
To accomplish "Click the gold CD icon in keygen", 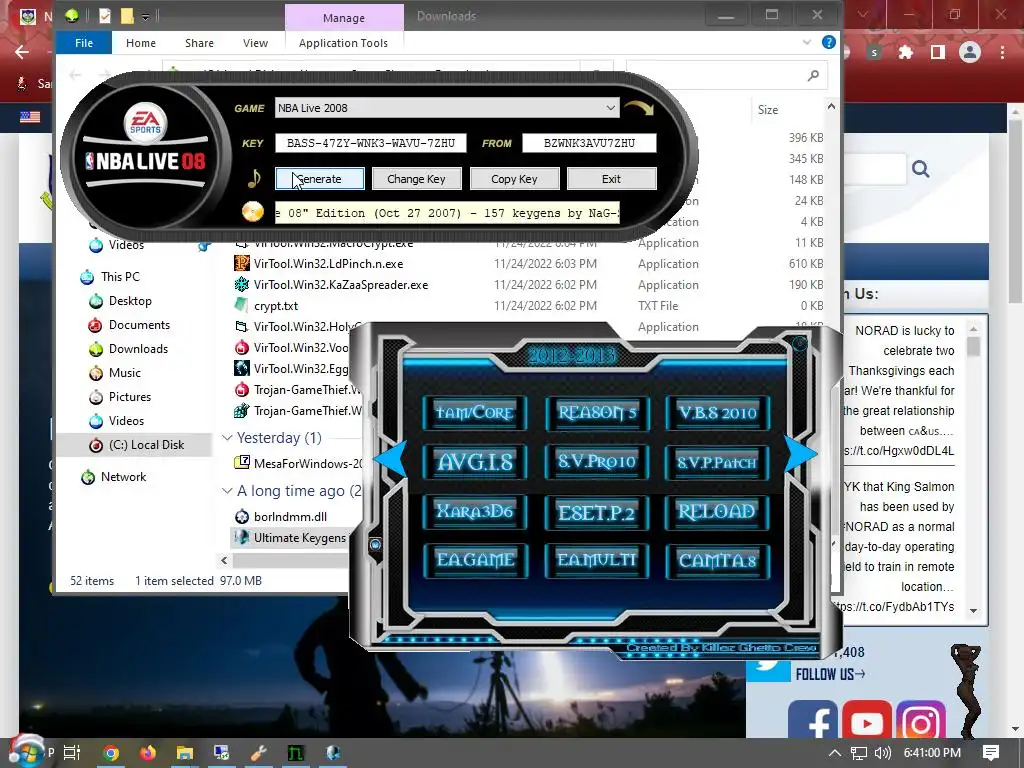I will click(253, 212).
